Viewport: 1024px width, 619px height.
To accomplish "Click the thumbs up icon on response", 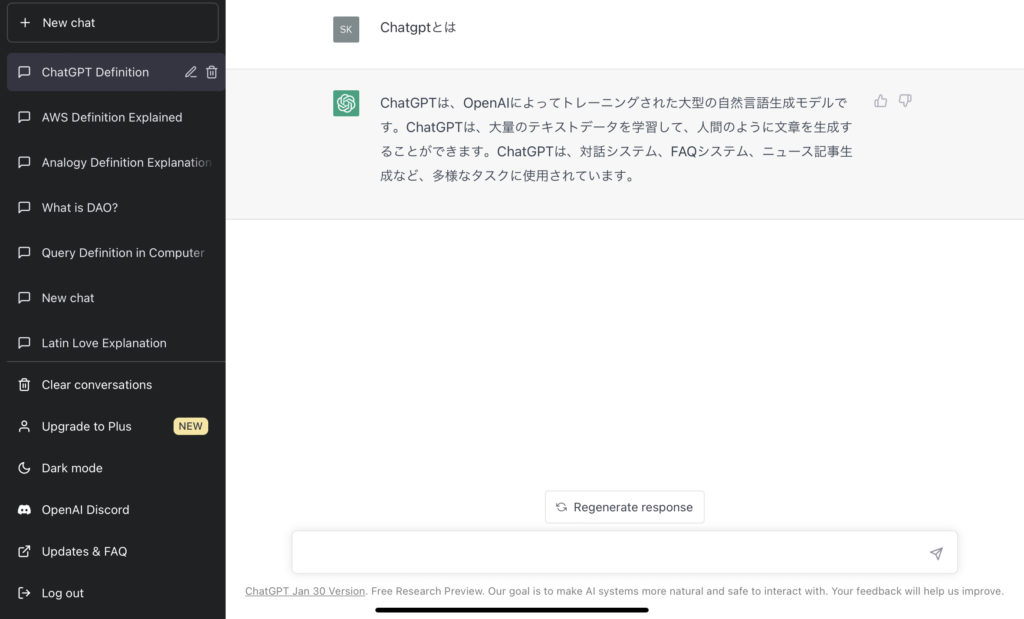I will click(x=880, y=101).
